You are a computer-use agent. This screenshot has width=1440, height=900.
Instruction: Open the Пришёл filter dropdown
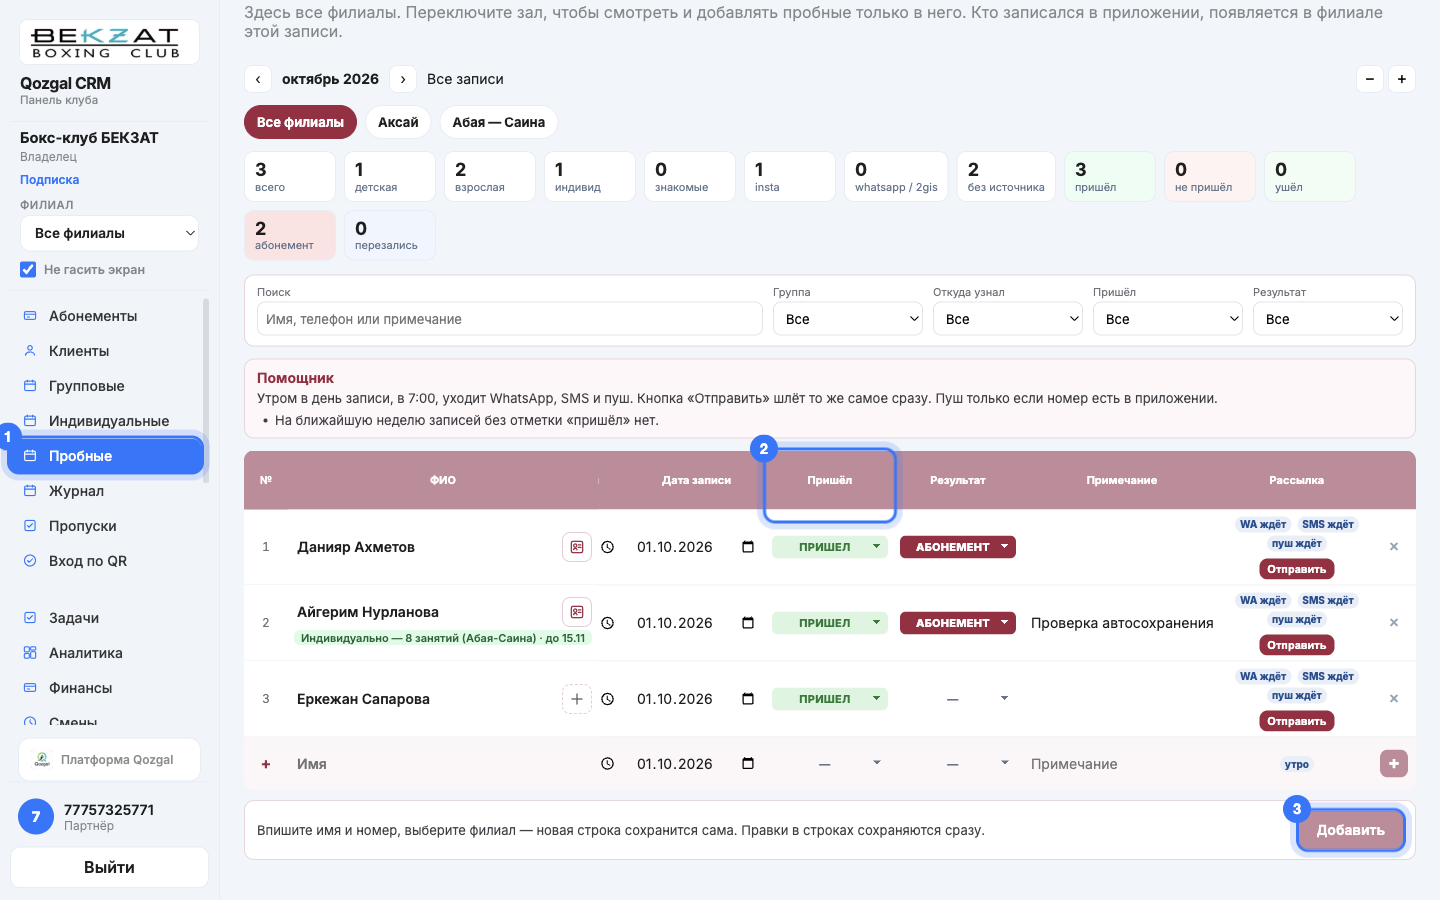coord(1168,319)
